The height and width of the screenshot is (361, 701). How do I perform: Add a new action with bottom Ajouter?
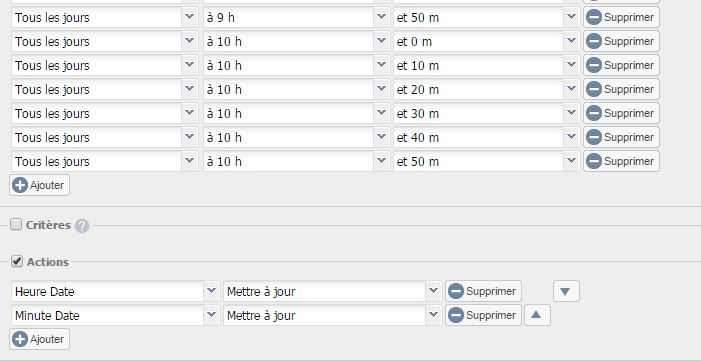click(39, 339)
